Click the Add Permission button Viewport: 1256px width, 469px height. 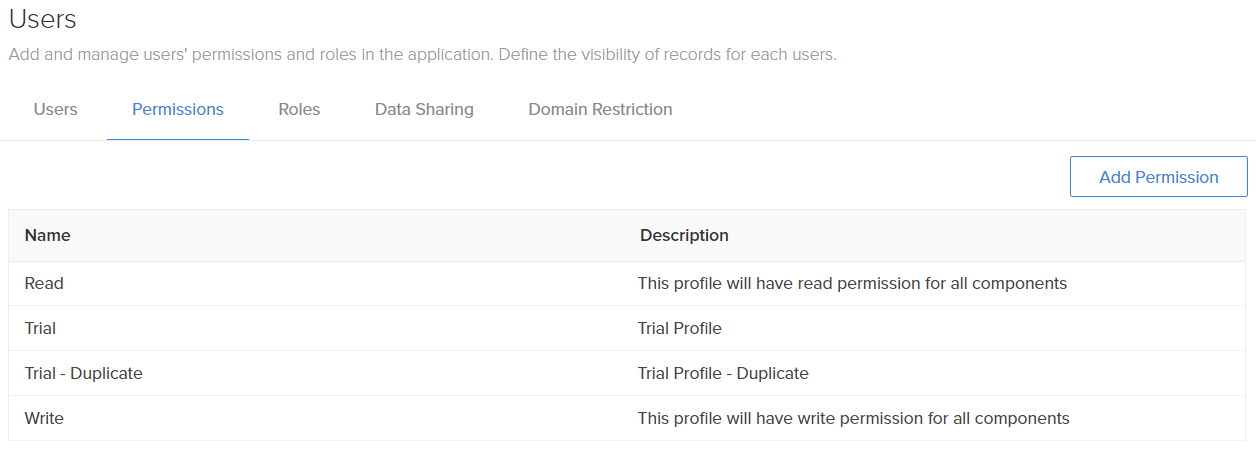coord(1158,177)
